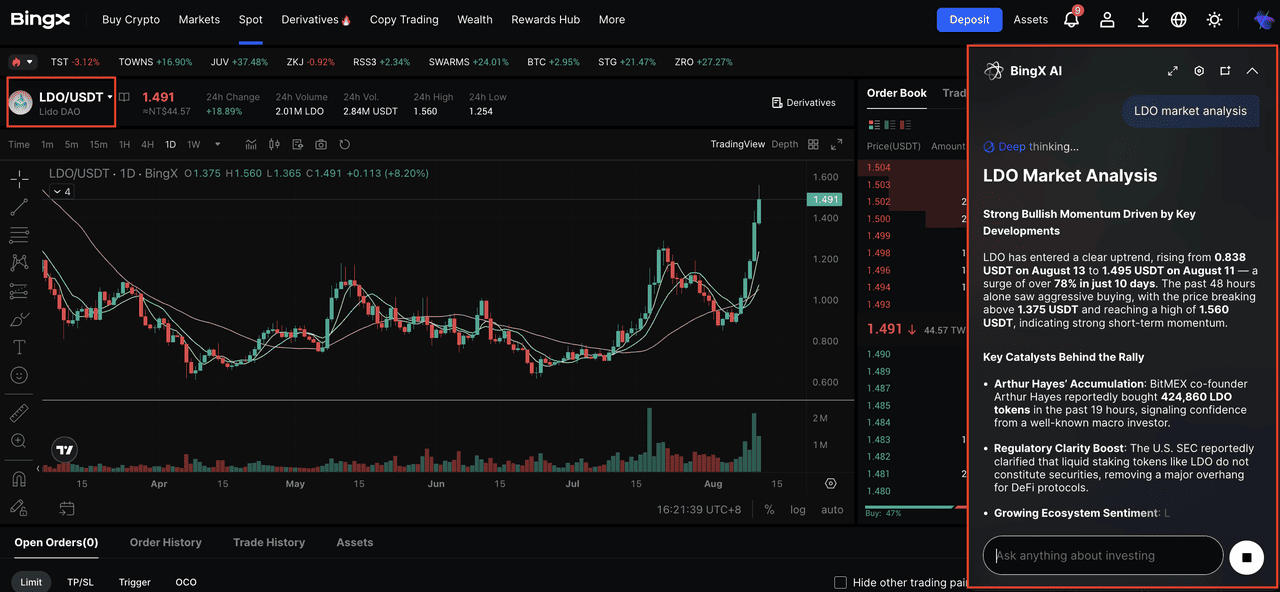
Task: Show buy orders only view
Action: 889,125
